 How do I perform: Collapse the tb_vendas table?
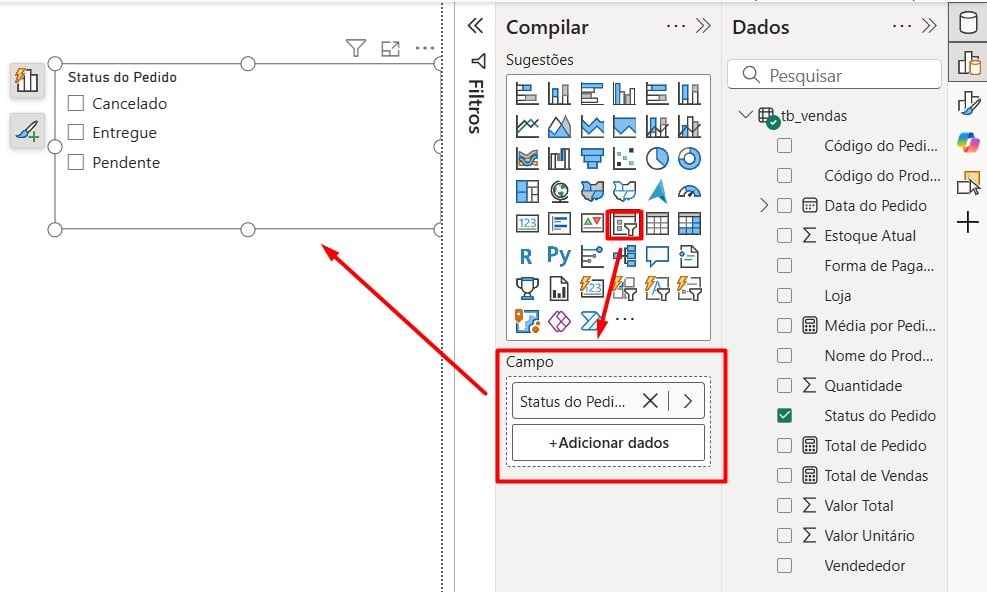(x=745, y=115)
